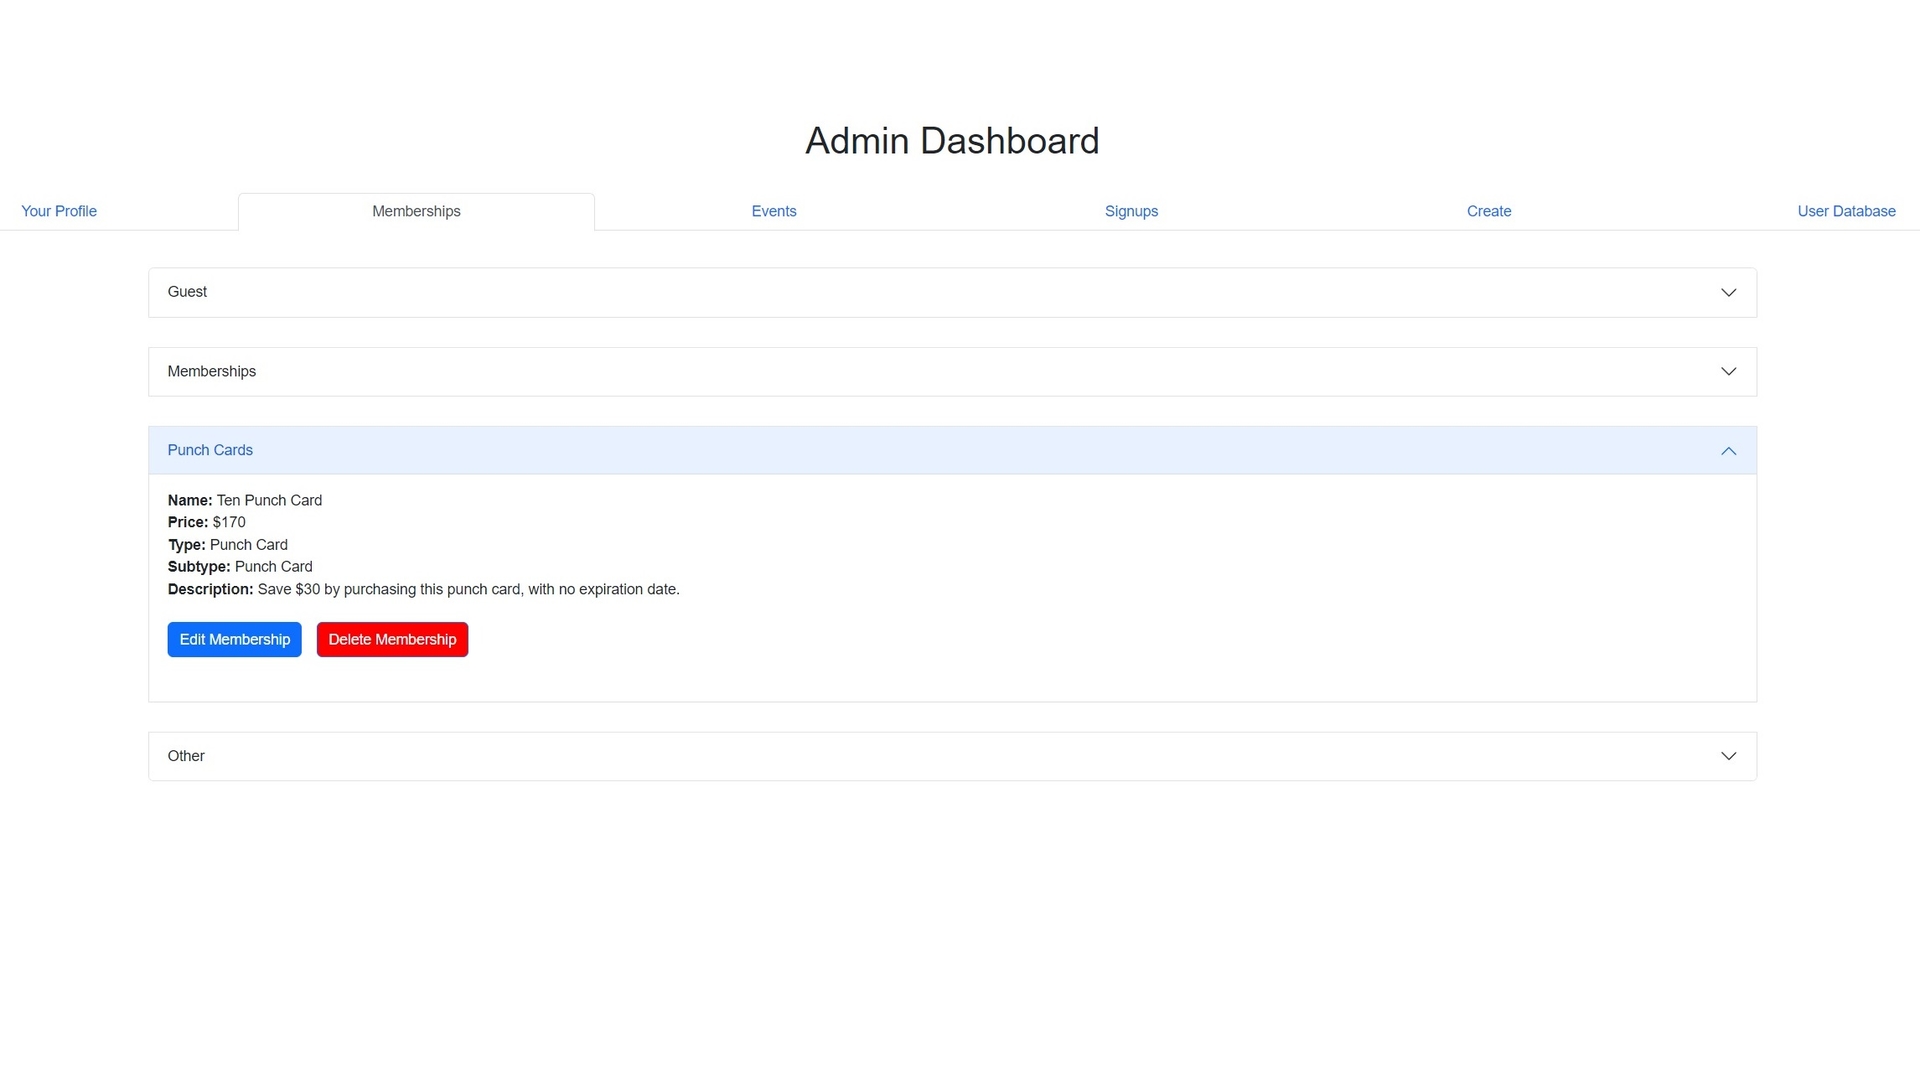The image size is (1920, 1078).
Task: Click the 'Type: Punch Card' line
Action: click(x=228, y=545)
